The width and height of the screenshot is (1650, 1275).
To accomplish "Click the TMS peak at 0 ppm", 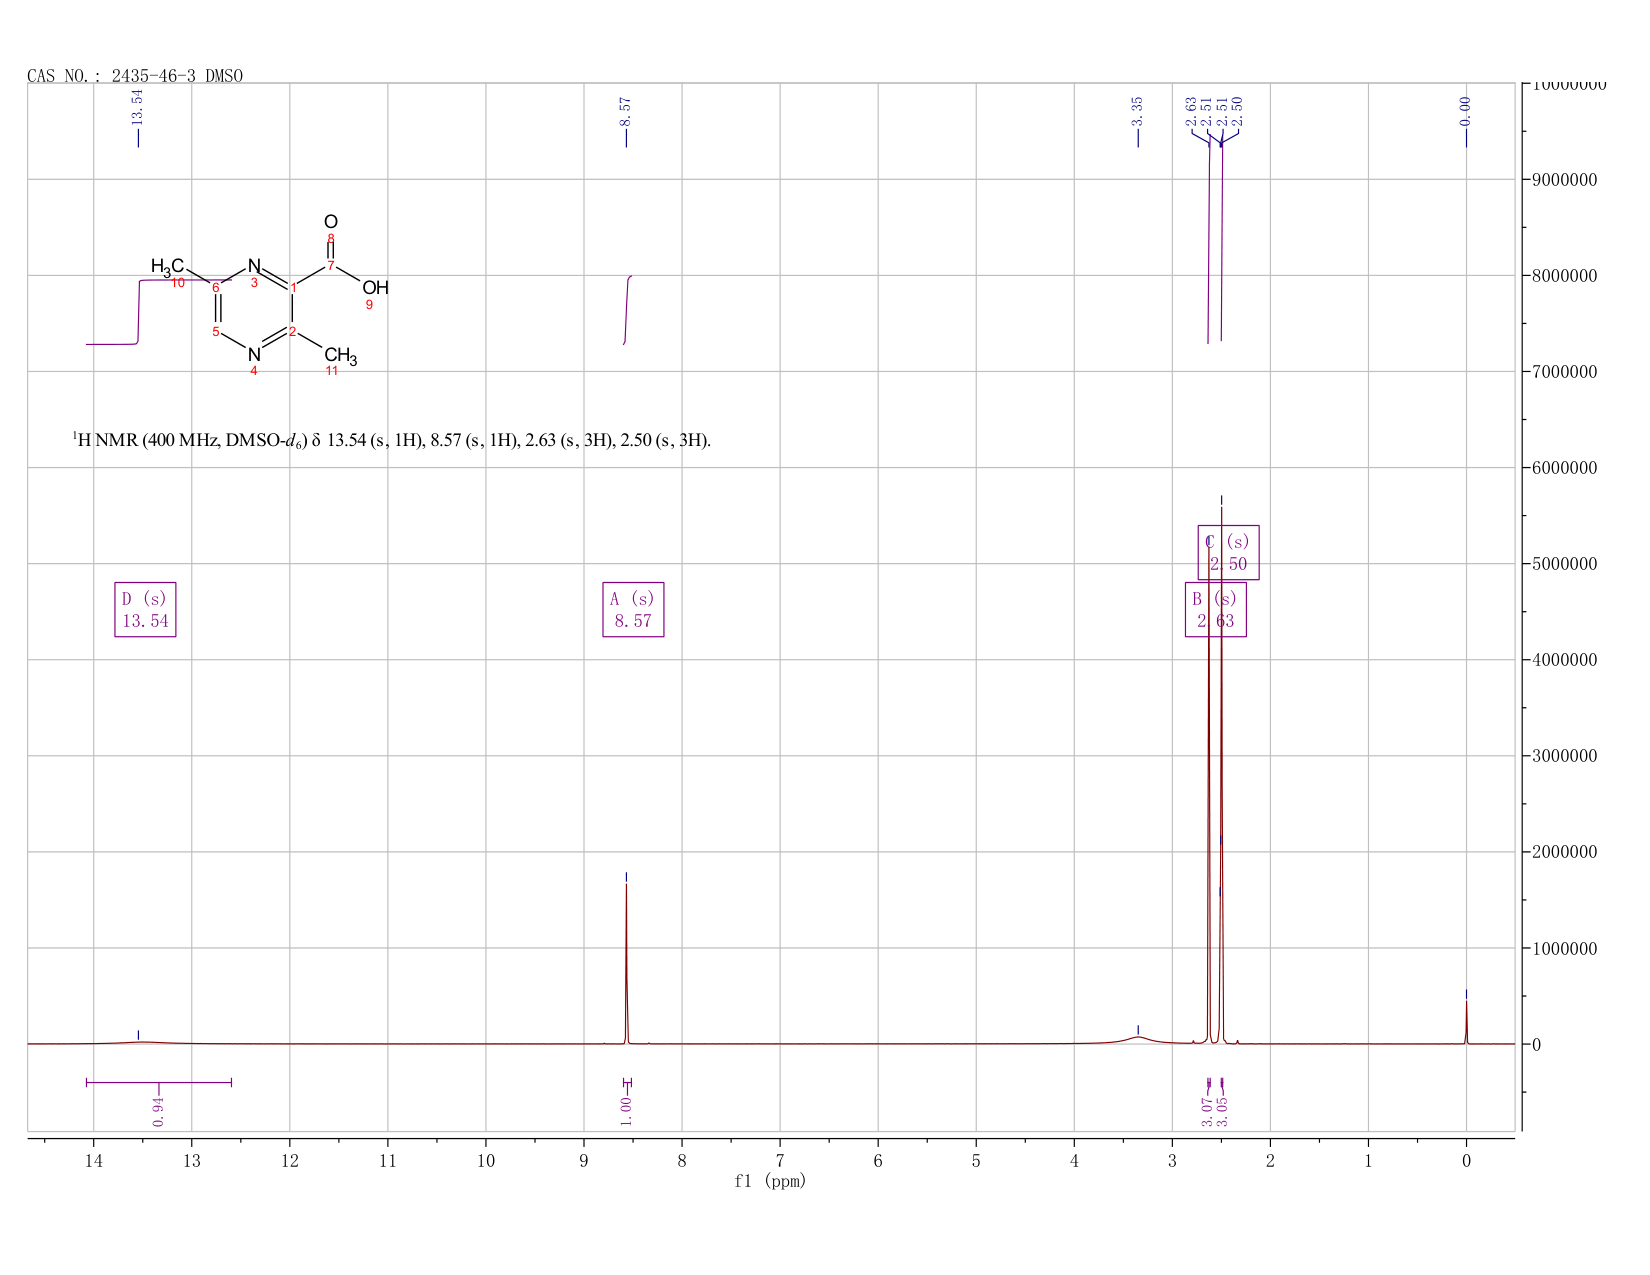I will click(x=1466, y=1022).
